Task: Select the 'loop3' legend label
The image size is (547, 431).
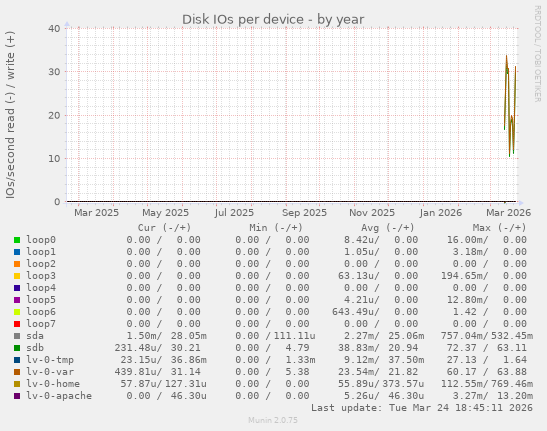Action: (41, 276)
